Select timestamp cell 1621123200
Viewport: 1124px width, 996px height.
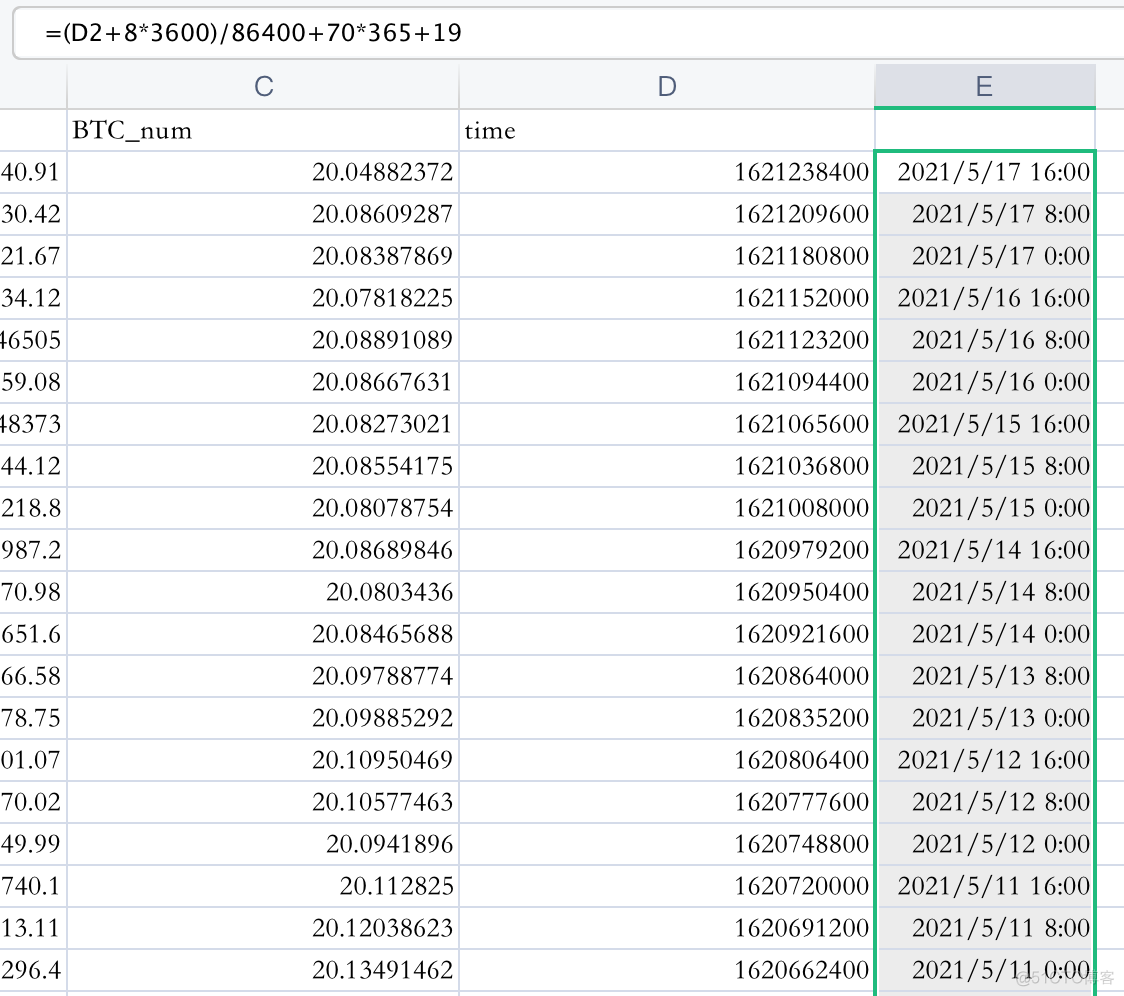click(667, 340)
